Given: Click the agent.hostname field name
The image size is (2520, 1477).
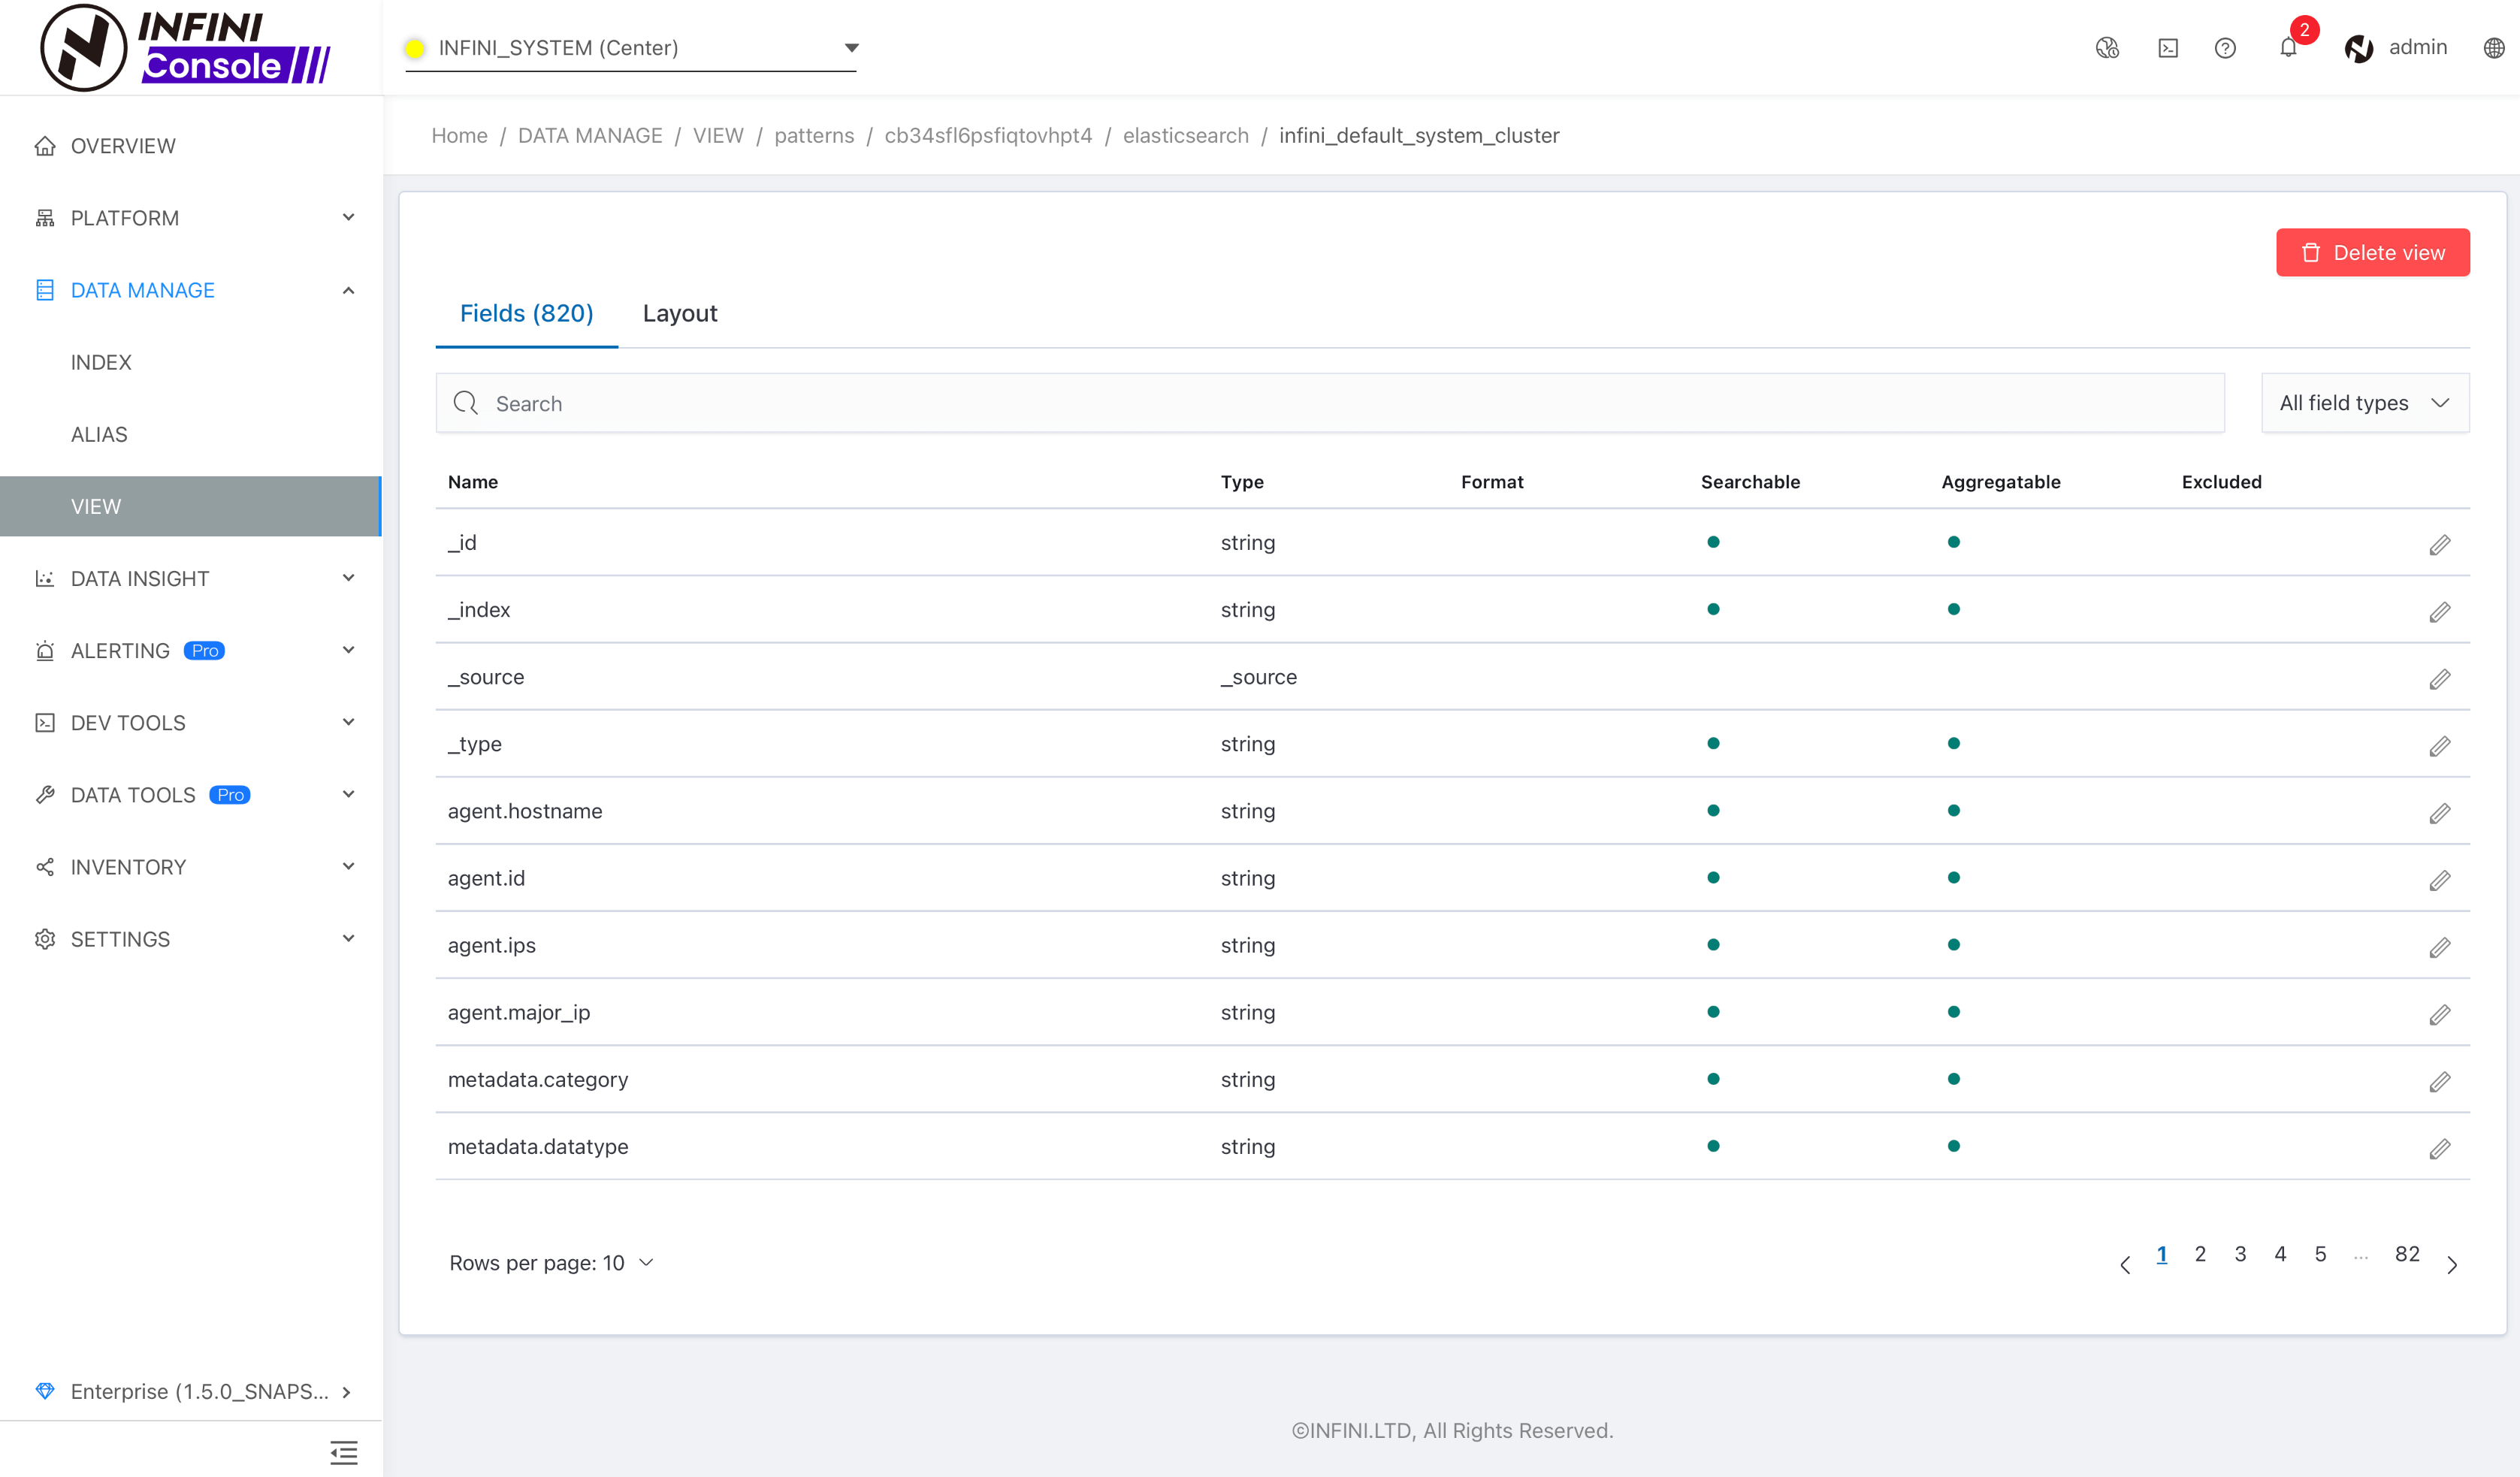Looking at the screenshot, I should click(525, 811).
